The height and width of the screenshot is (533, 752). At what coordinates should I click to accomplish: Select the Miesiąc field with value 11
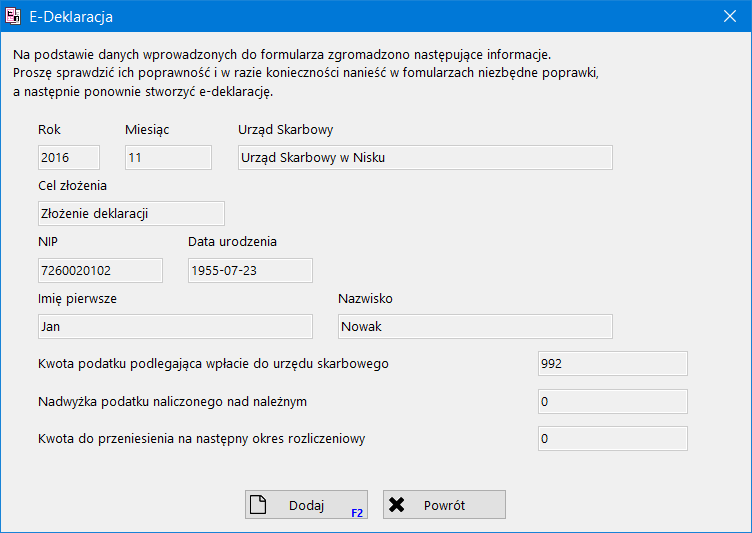(168, 157)
